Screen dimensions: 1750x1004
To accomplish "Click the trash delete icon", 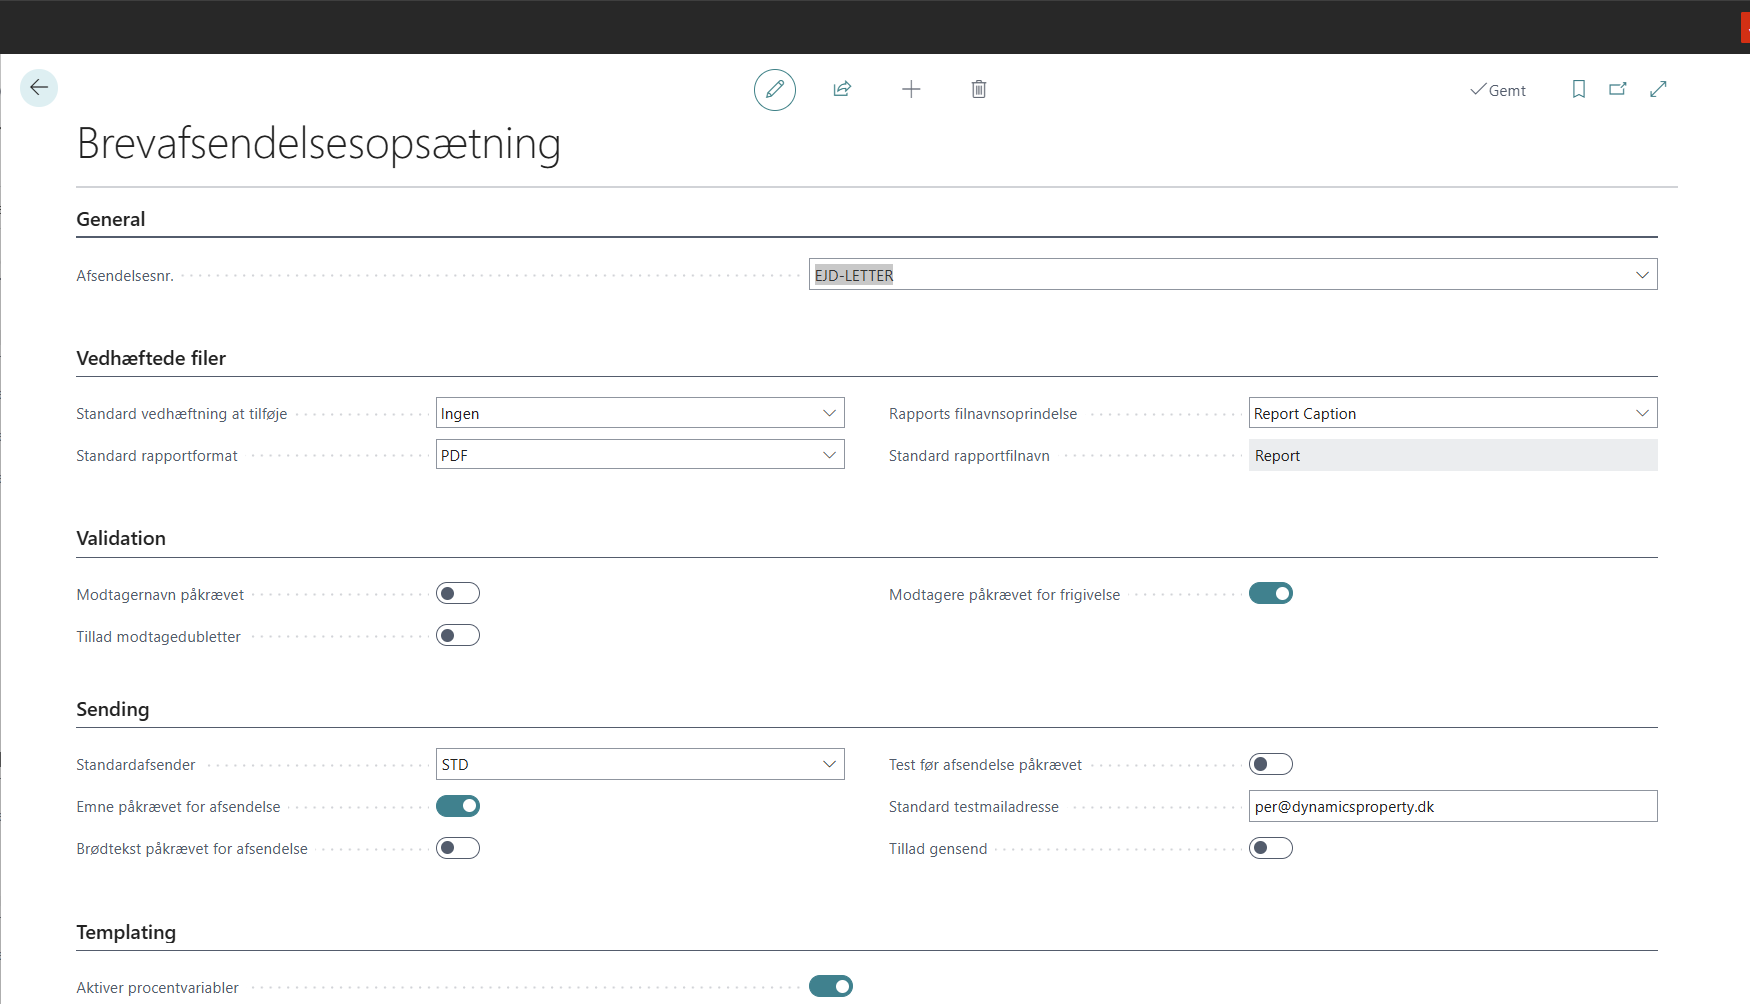I will pos(979,90).
